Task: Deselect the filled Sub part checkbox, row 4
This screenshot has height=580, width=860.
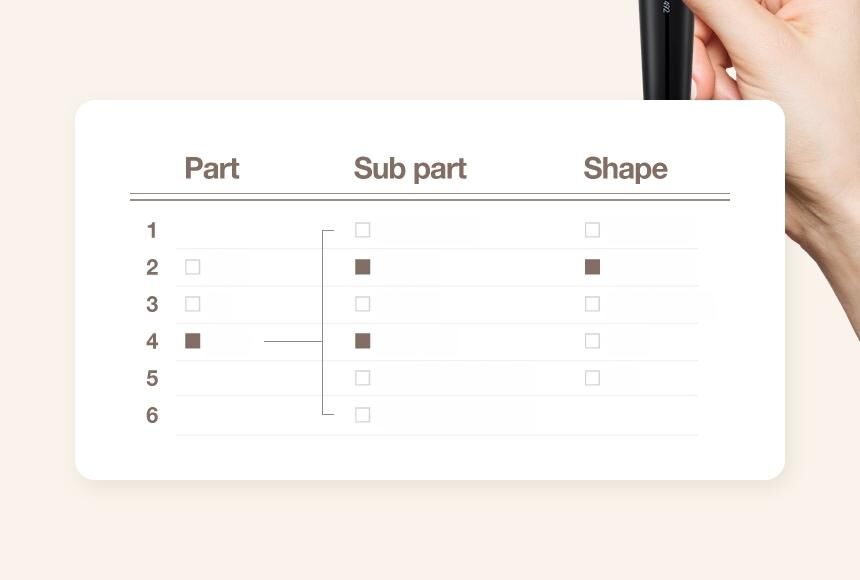Action: pyautogui.click(x=363, y=341)
